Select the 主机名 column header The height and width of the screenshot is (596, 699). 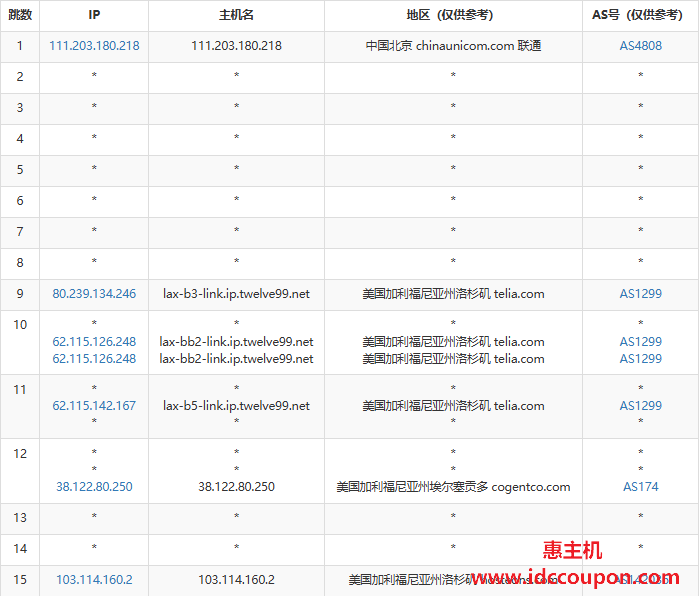coord(236,15)
